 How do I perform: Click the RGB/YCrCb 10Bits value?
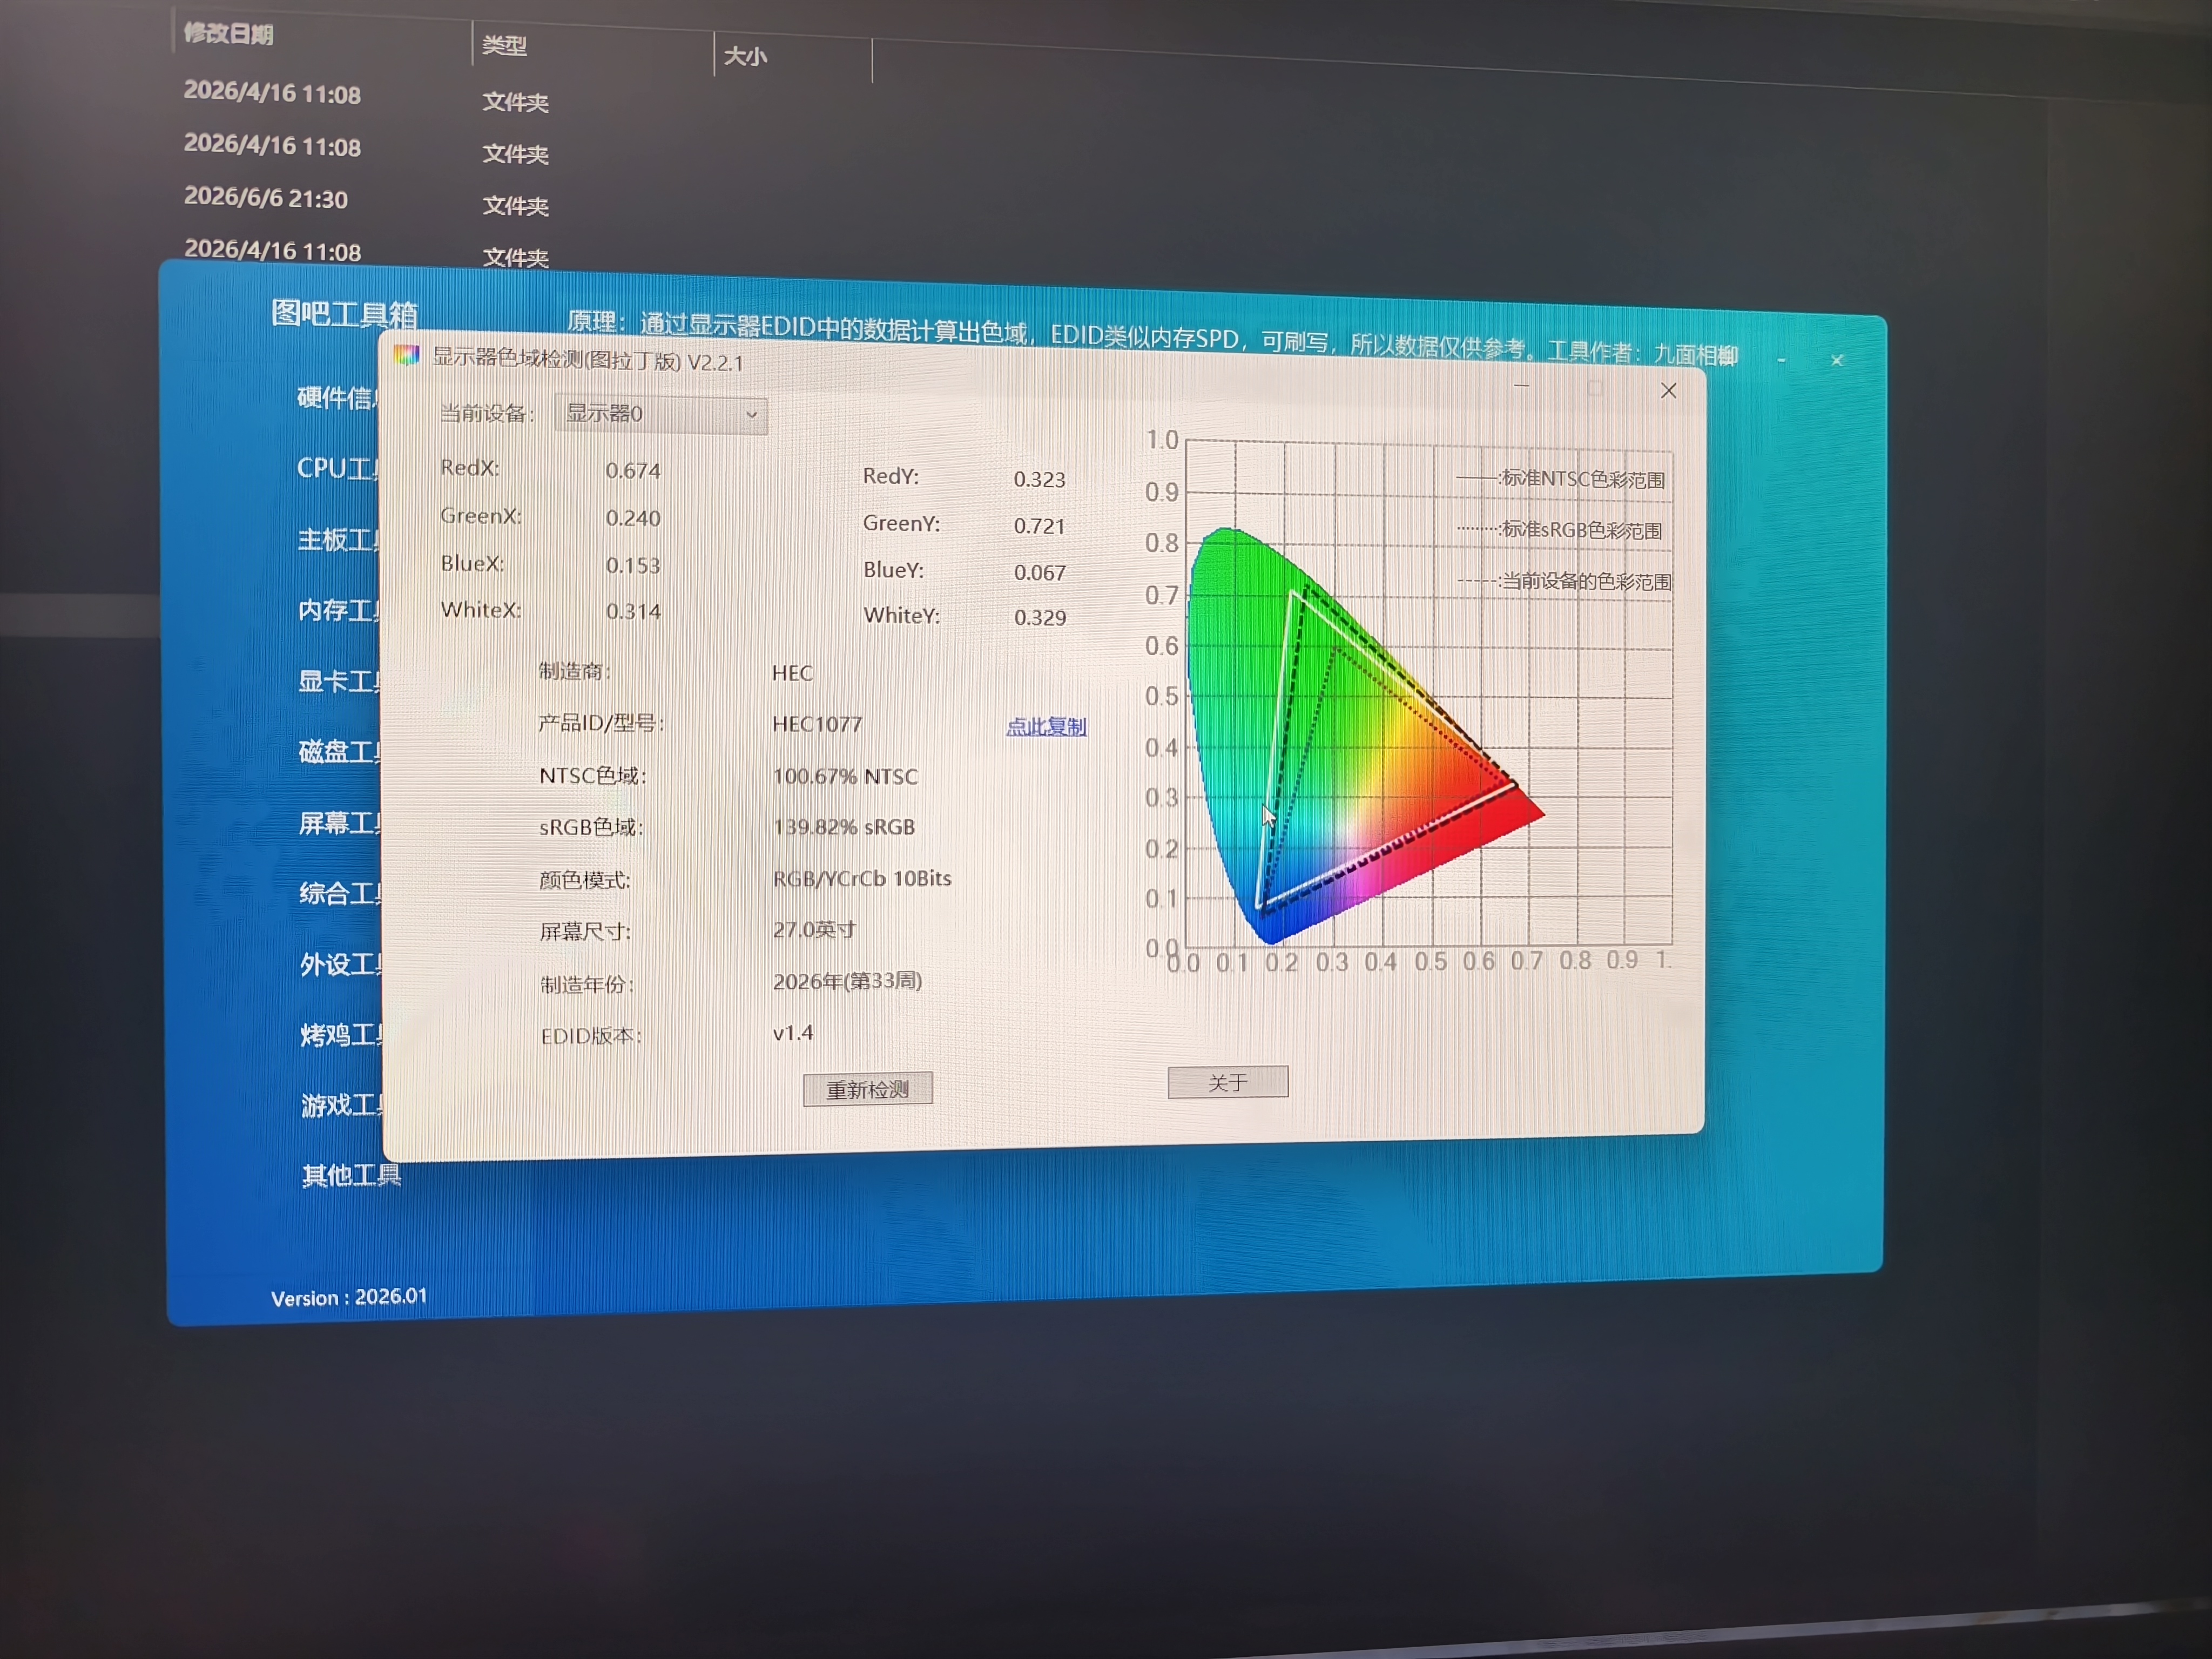point(862,878)
